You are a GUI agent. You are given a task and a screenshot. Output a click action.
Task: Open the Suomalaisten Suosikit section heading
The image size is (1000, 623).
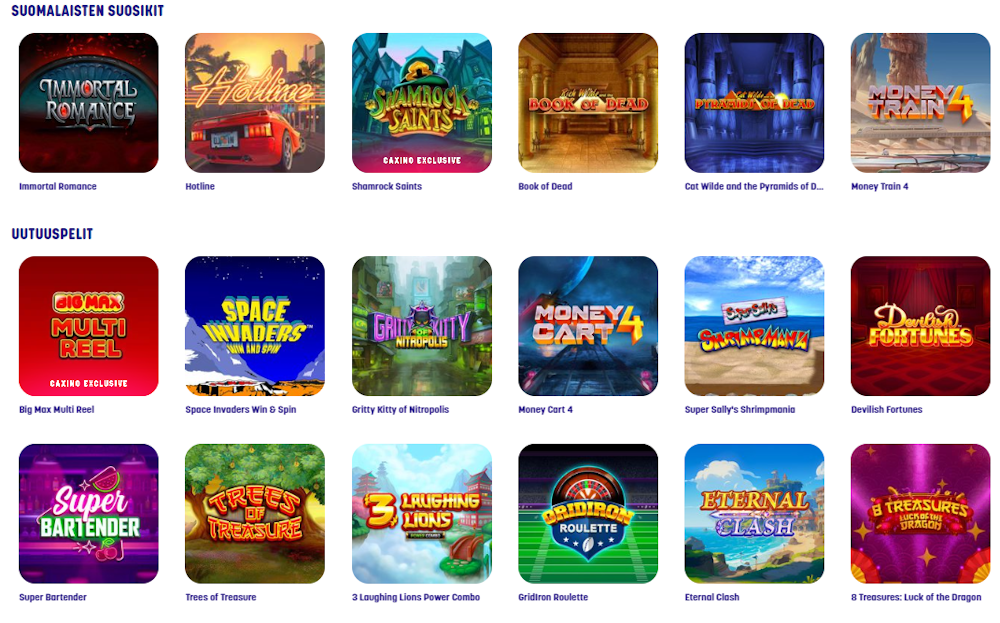(87, 11)
